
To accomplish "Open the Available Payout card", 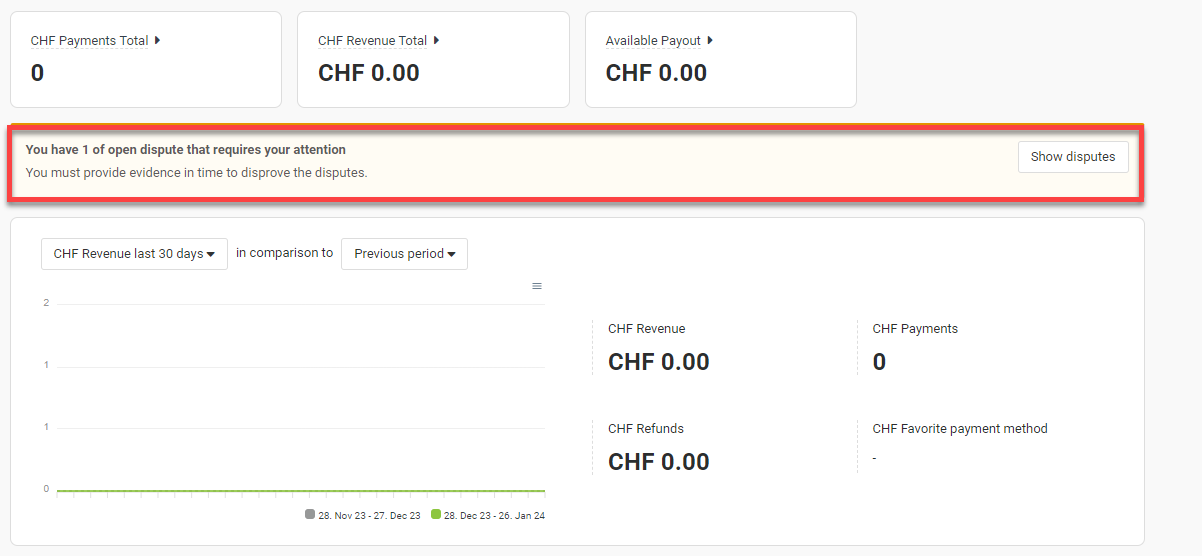I will point(721,60).
